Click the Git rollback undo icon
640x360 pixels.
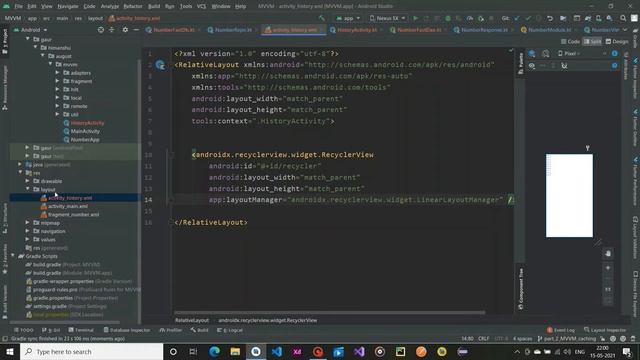(x=550, y=18)
